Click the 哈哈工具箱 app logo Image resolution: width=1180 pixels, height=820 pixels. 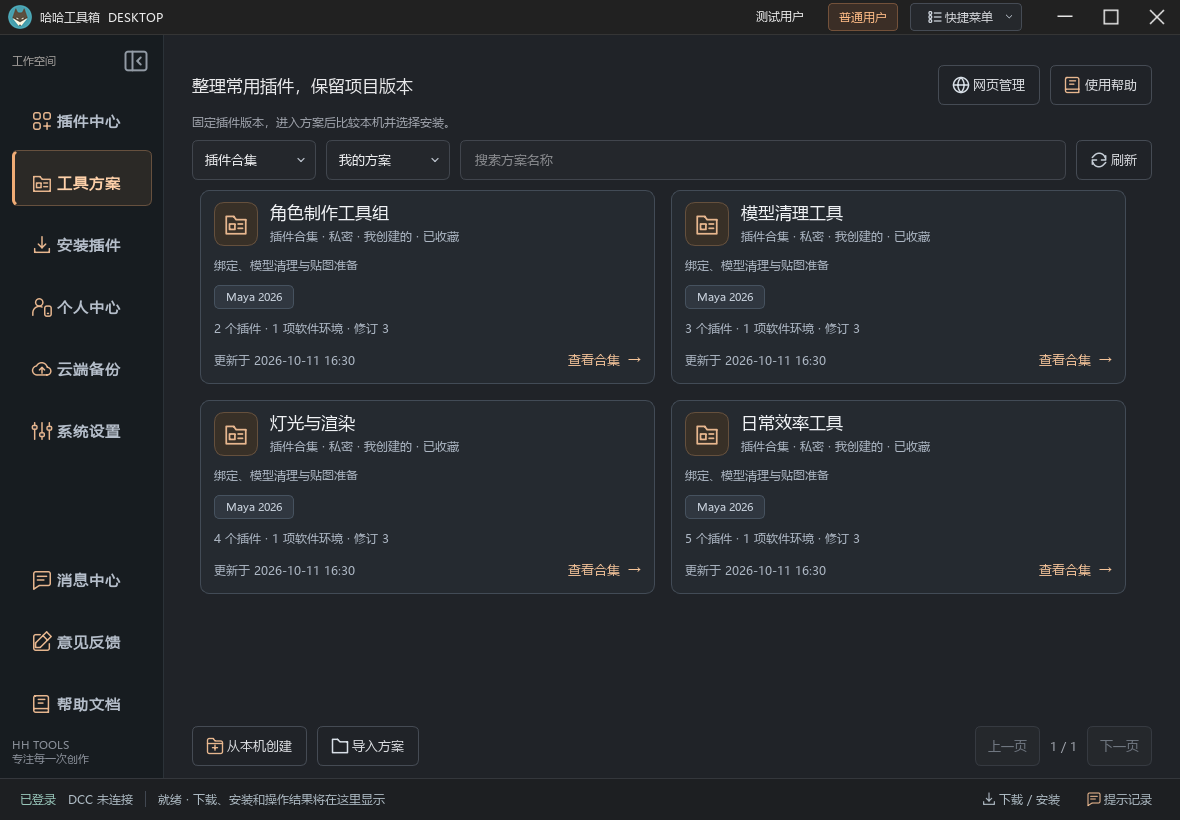point(20,17)
